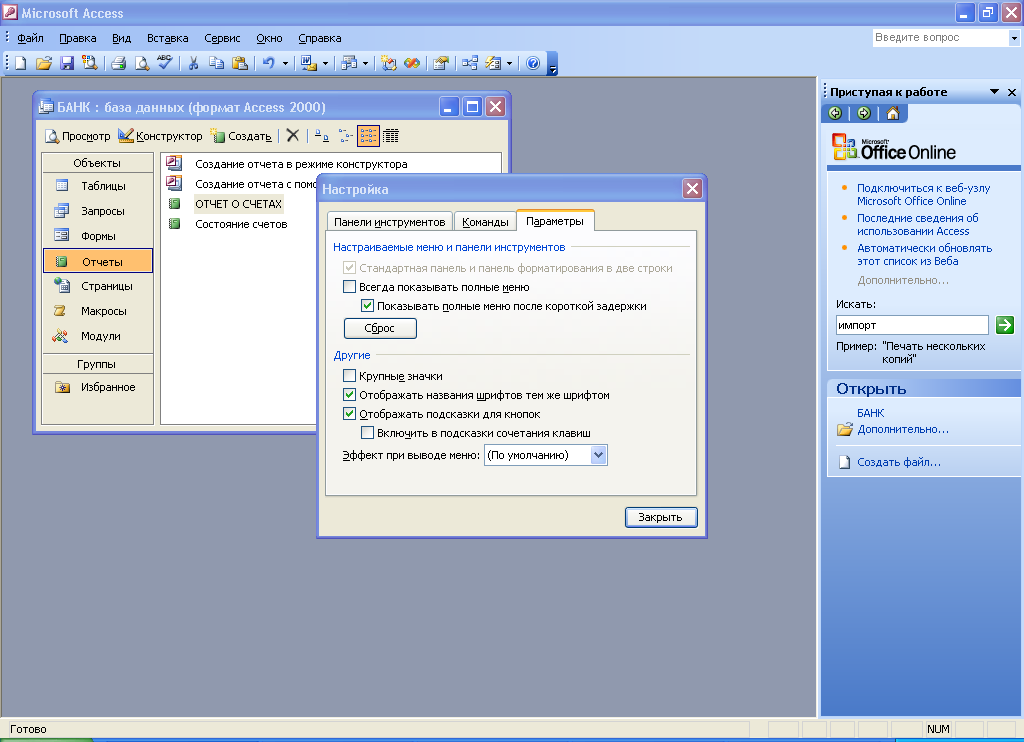Image resolution: width=1024 pixels, height=742 pixels.
Task: Click the Save floppy disk icon
Action: [x=67, y=63]
